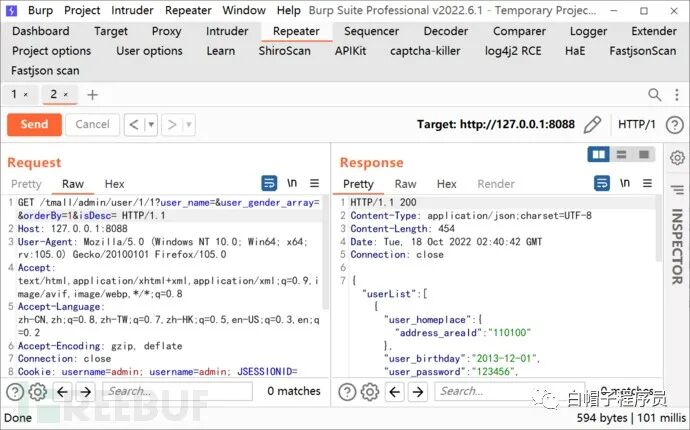This screenshot has width=690, height=430.
Task: Switch to the Target tab
Action: [x=110, y=31]
